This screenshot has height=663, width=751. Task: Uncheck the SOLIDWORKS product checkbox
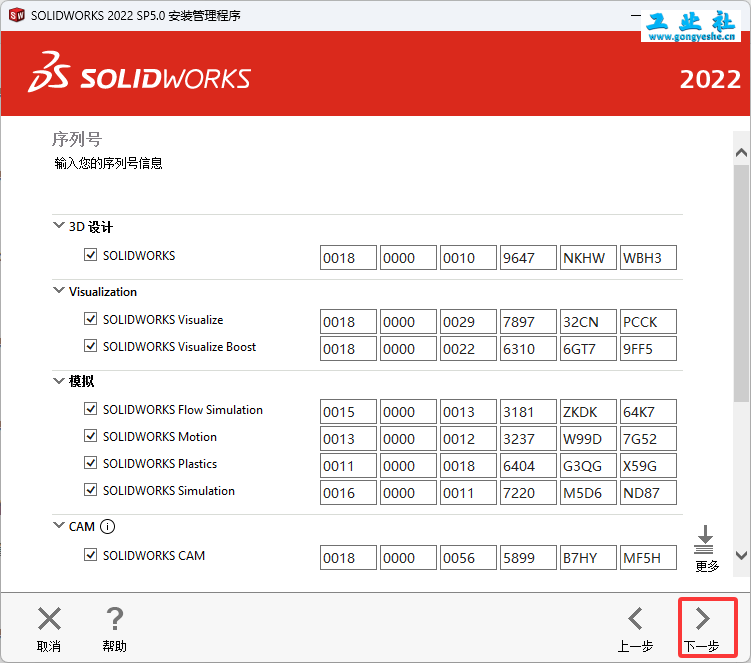90,254
